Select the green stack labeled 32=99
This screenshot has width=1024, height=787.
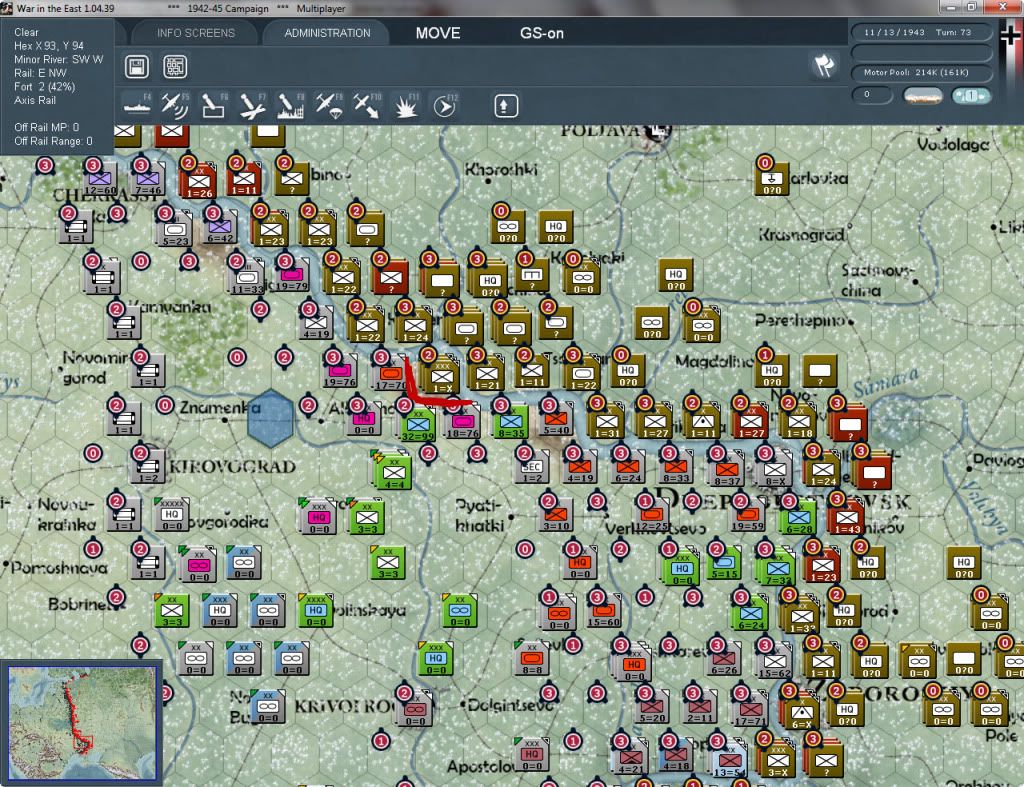click(x=418, y=425)
